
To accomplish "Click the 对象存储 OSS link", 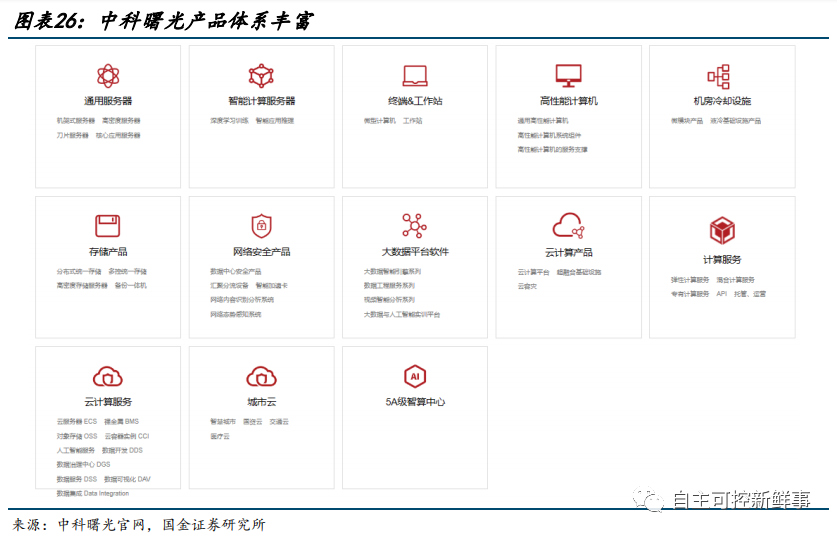I will [77, 436].
